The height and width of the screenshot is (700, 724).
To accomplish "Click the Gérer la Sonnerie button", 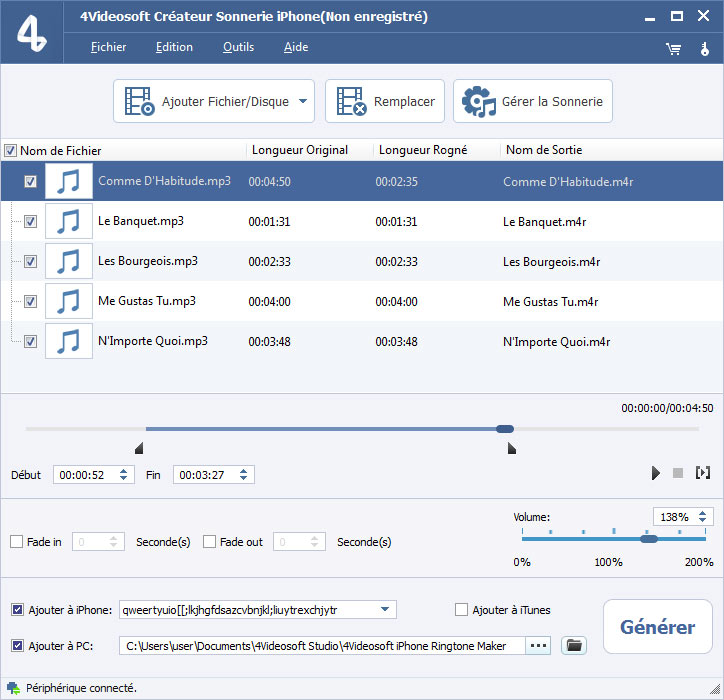I will pyautogui.click(x=533, y=101).
